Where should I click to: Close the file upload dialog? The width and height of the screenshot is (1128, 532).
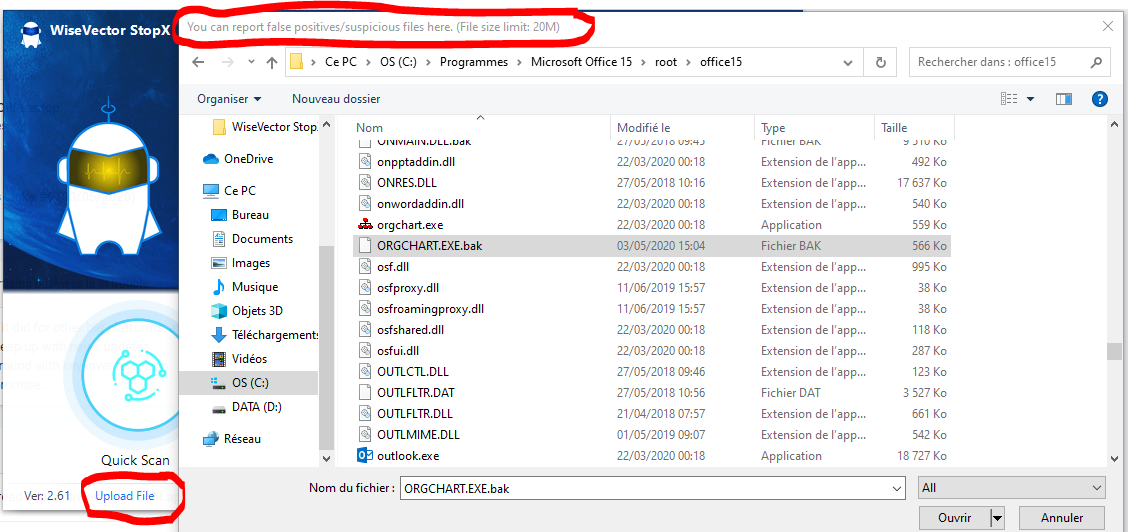pos(1108,27)
